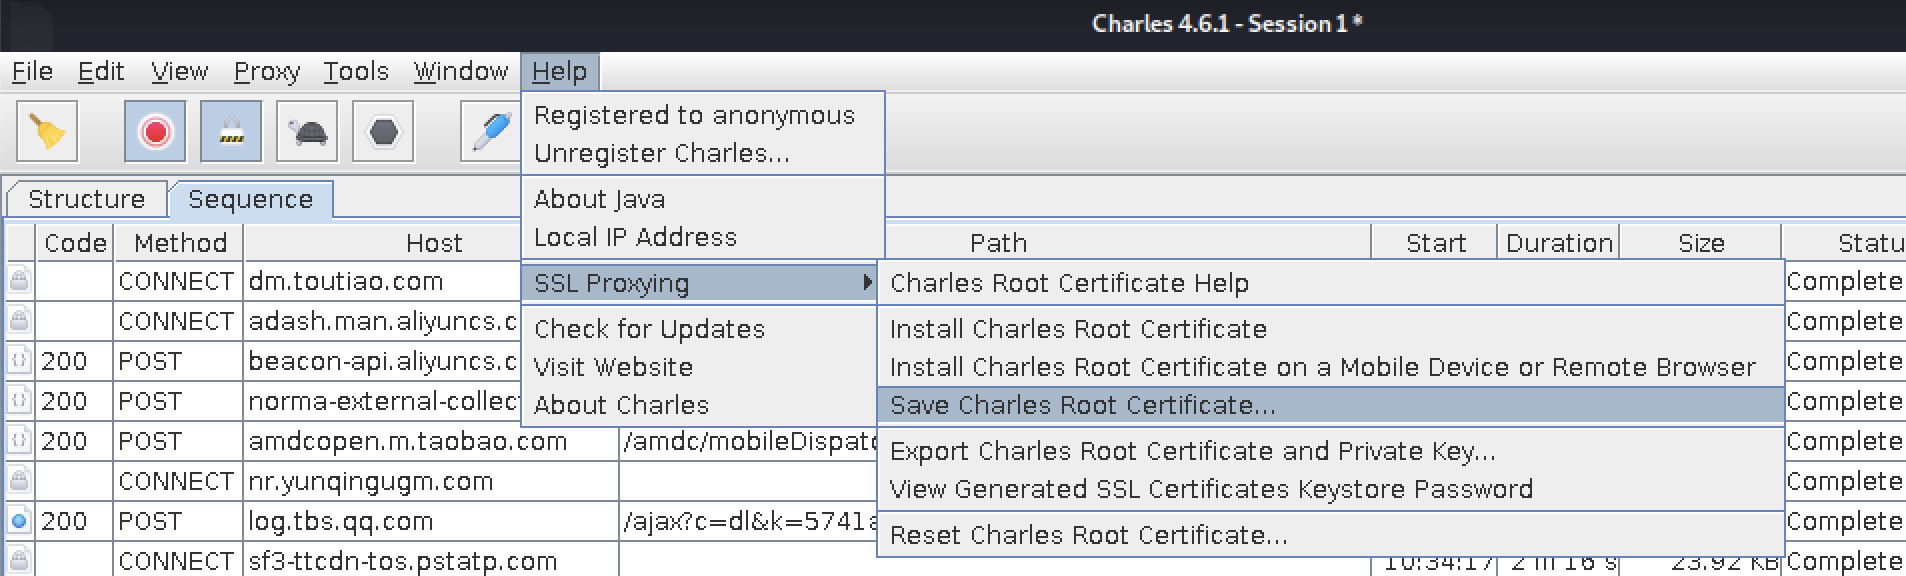Select Install Root Certificate on Mobile Device
The image size is (1906, 576).
click(x=1331, y=367)
